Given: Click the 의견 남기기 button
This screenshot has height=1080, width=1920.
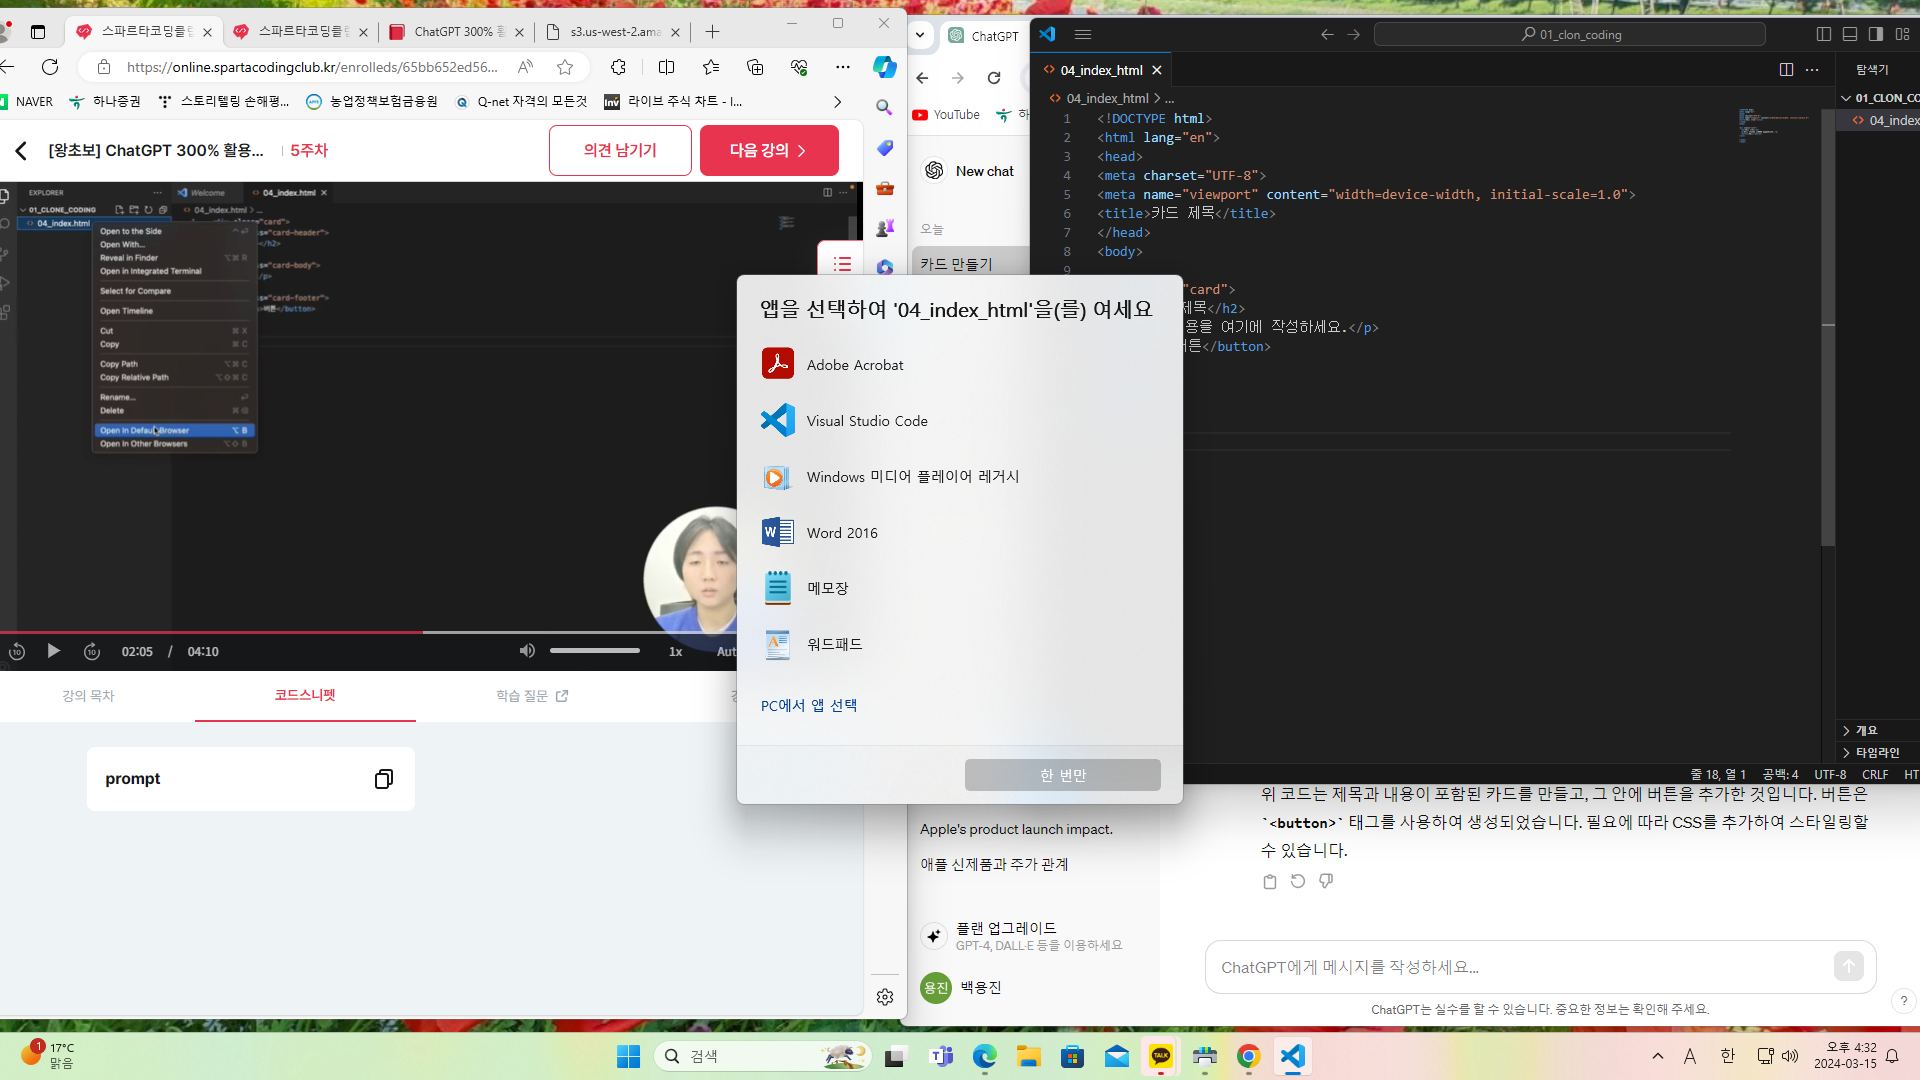Looking at the screenshot, I should (620, 150).
